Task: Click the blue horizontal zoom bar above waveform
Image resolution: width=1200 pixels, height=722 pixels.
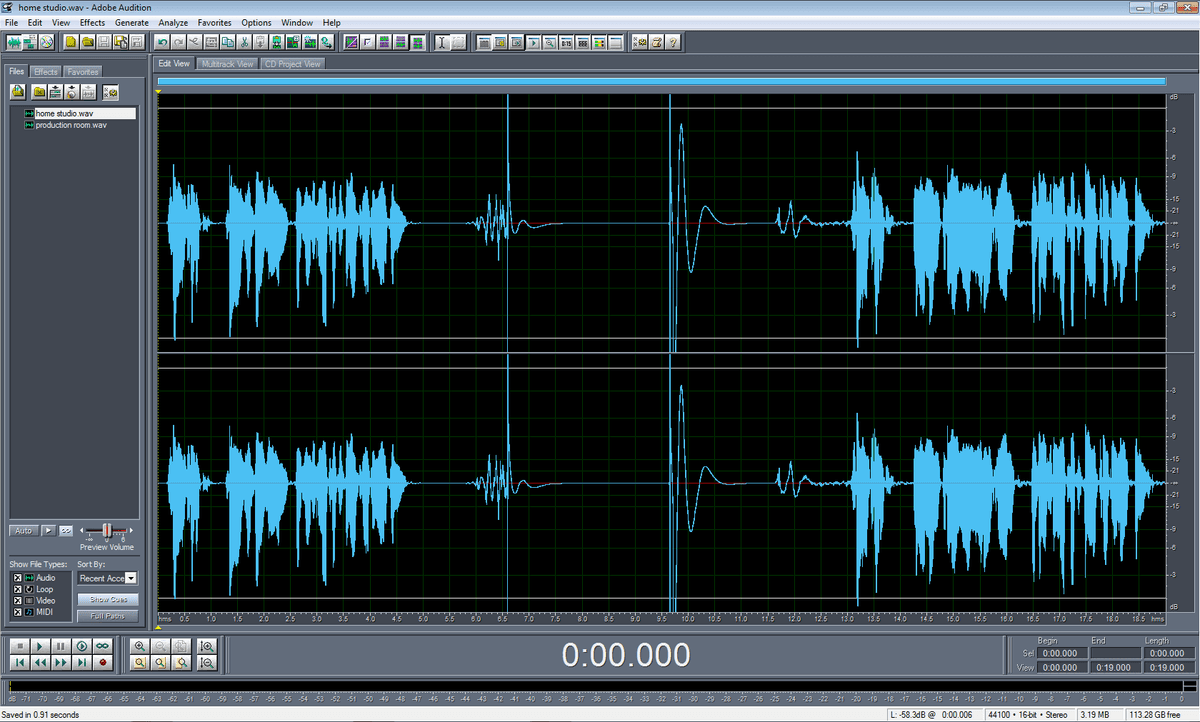Action: click(x=661, y=82)
